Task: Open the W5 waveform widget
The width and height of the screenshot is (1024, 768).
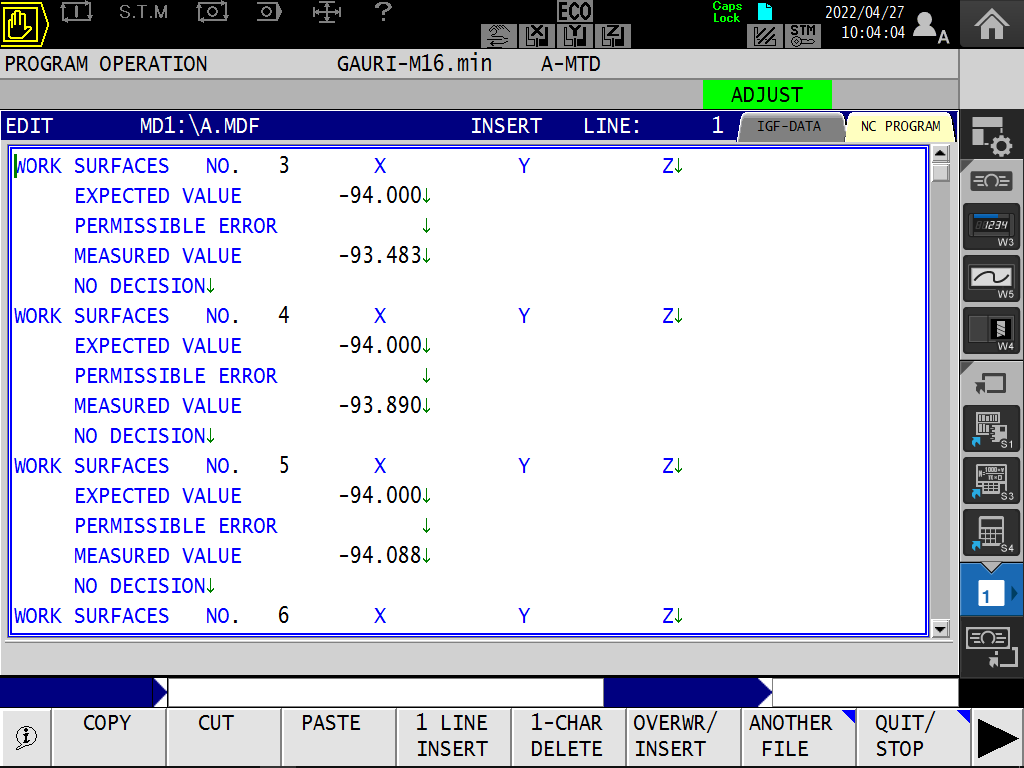Action: coord(991,279)
